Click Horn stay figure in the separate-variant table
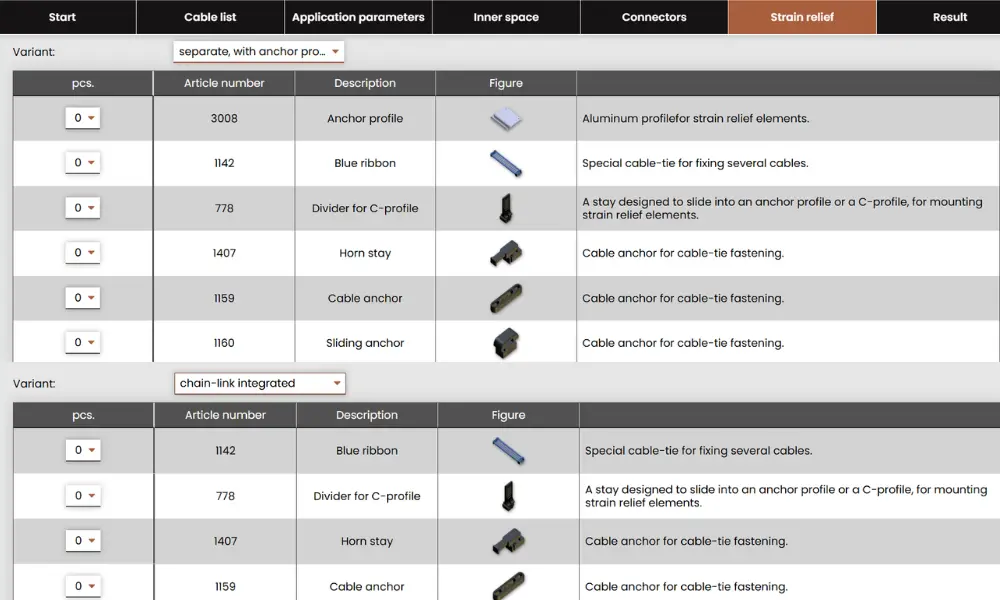The height and width of the screenshot is (600, 1000). point(506,253)
